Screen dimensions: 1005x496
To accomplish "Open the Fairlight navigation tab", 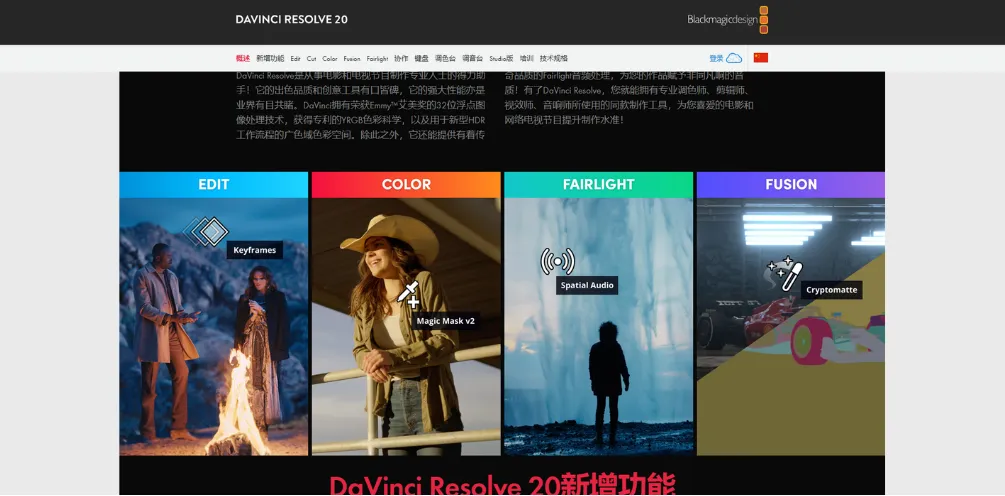I will (378, 58).
